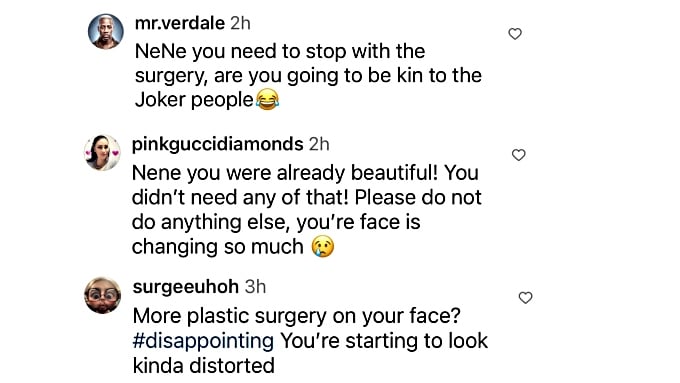The image size is (680, 383).
Task: Like pinkguccidiamonds' comment with the heart
Action: [x=519, y=155]
